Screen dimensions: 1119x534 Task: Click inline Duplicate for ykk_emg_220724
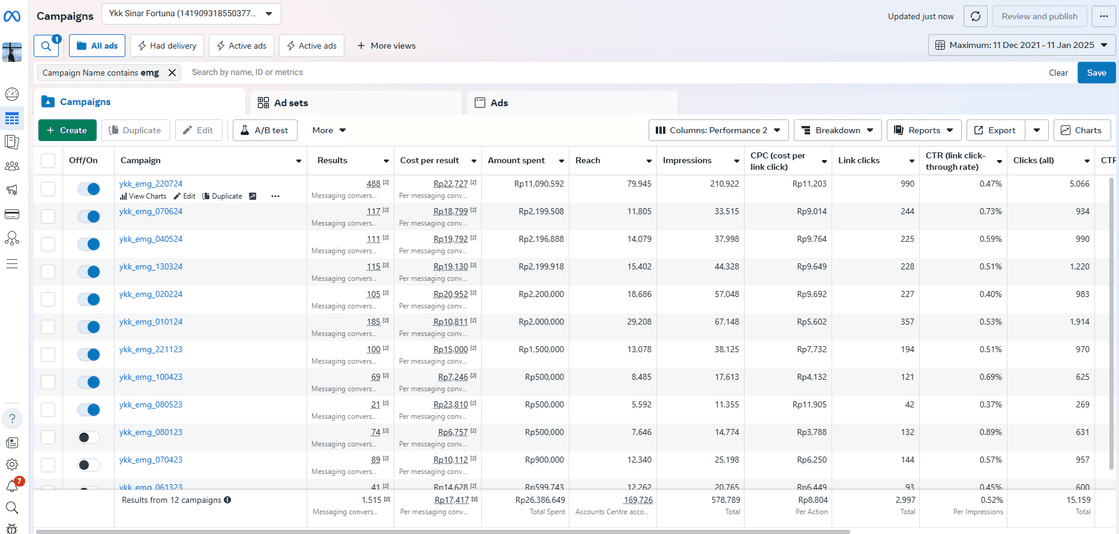click(222, 196)
